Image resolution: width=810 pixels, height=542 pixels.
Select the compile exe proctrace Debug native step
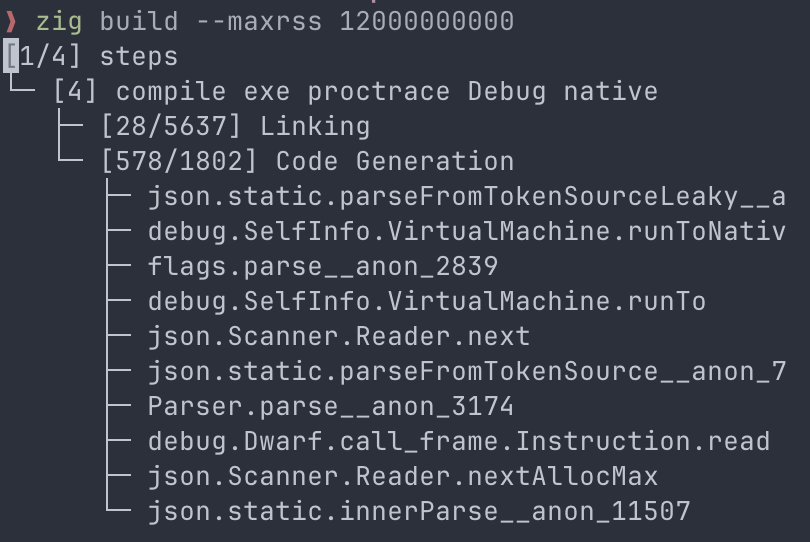point(386,91)
